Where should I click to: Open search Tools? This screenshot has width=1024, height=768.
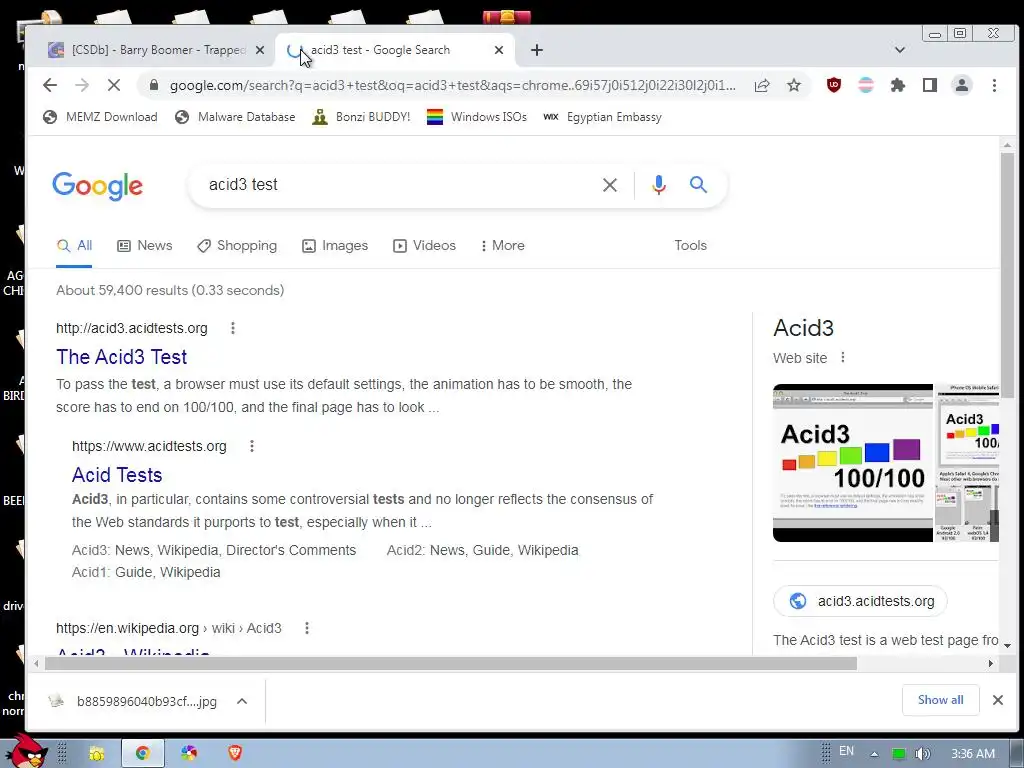click(690, 246)
